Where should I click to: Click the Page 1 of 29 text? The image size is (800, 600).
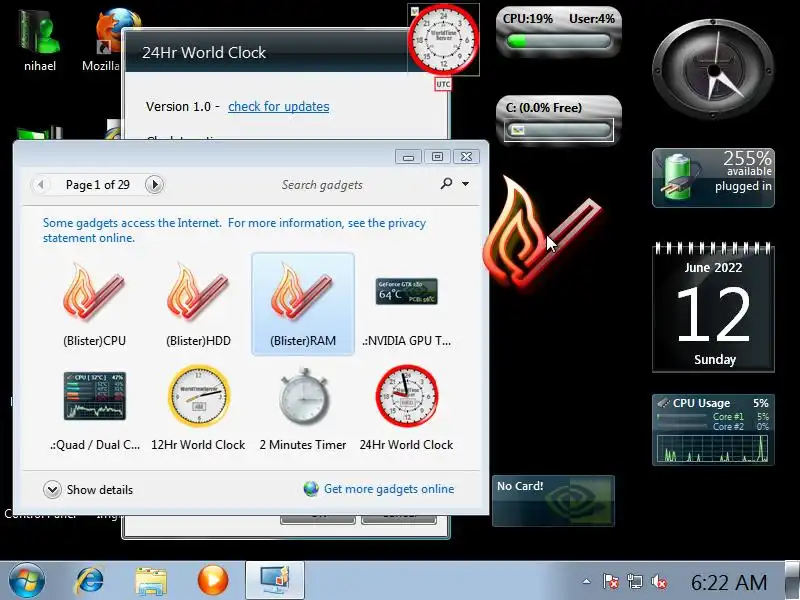[97, 185]
